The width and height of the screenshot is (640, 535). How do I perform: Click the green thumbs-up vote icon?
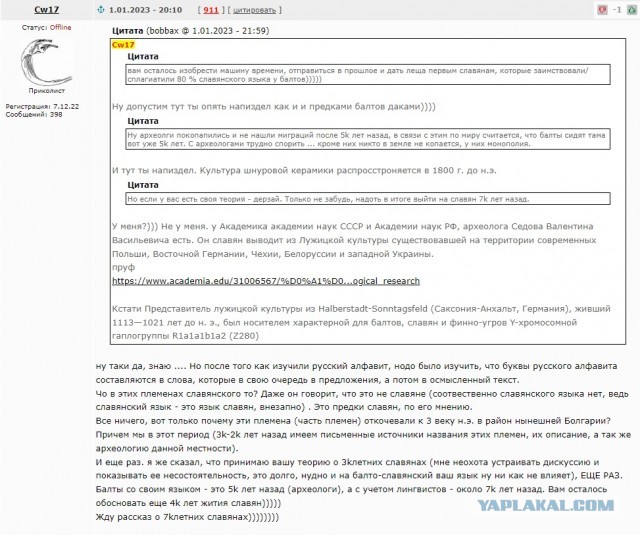(632, 10)
